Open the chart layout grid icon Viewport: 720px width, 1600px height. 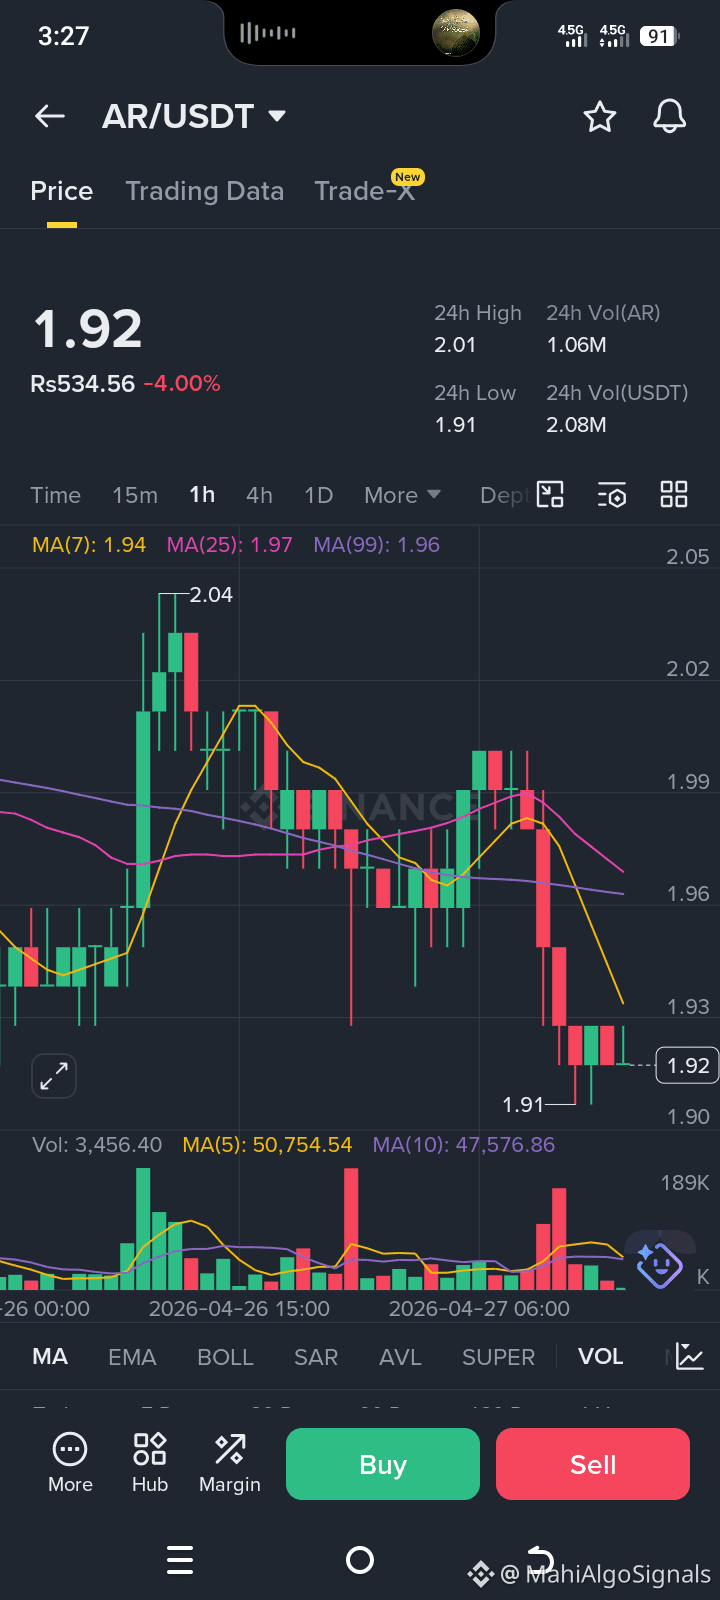(674, 494)
